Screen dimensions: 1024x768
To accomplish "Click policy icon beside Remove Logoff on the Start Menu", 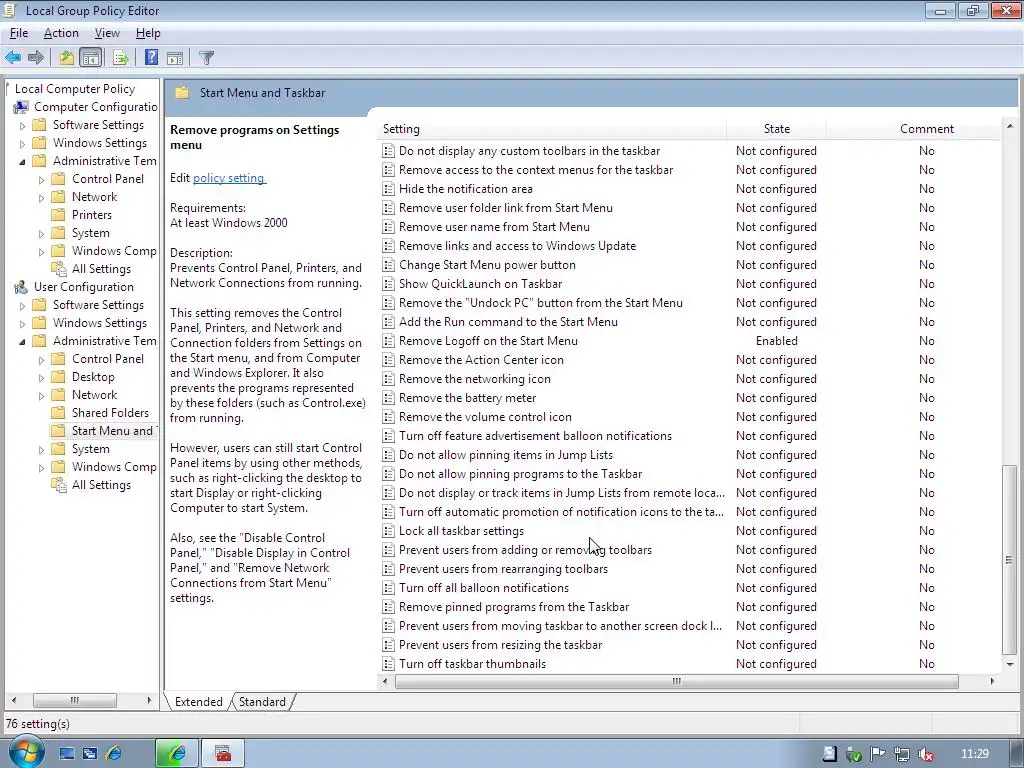I will point(388,341).
